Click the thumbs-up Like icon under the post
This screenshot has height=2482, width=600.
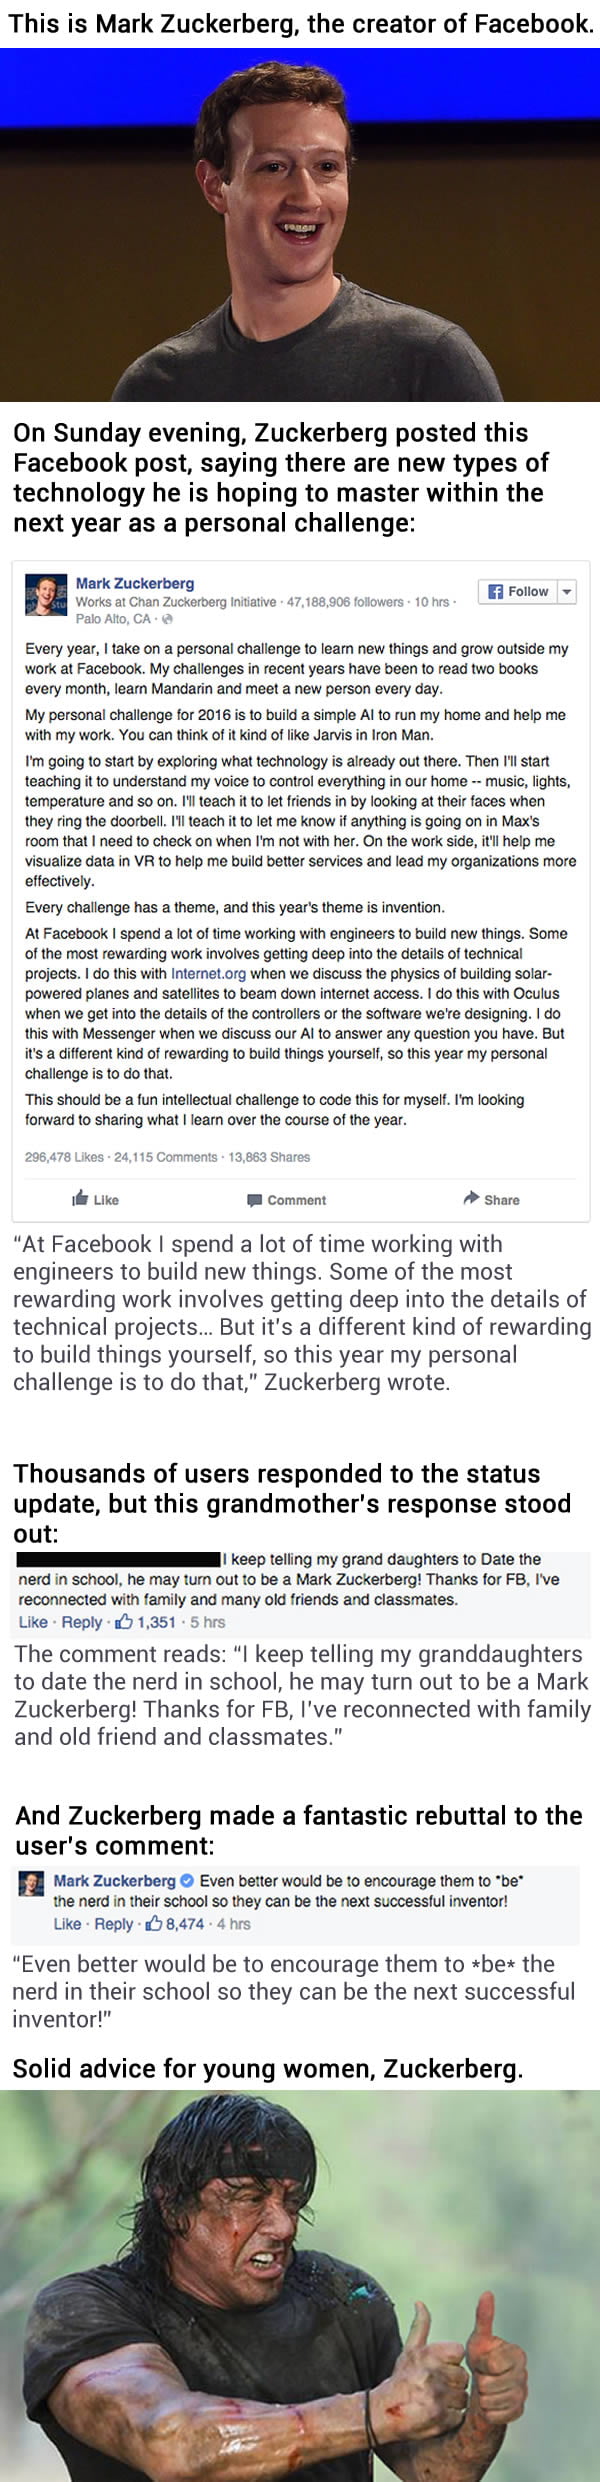(x=80, y=1199)
